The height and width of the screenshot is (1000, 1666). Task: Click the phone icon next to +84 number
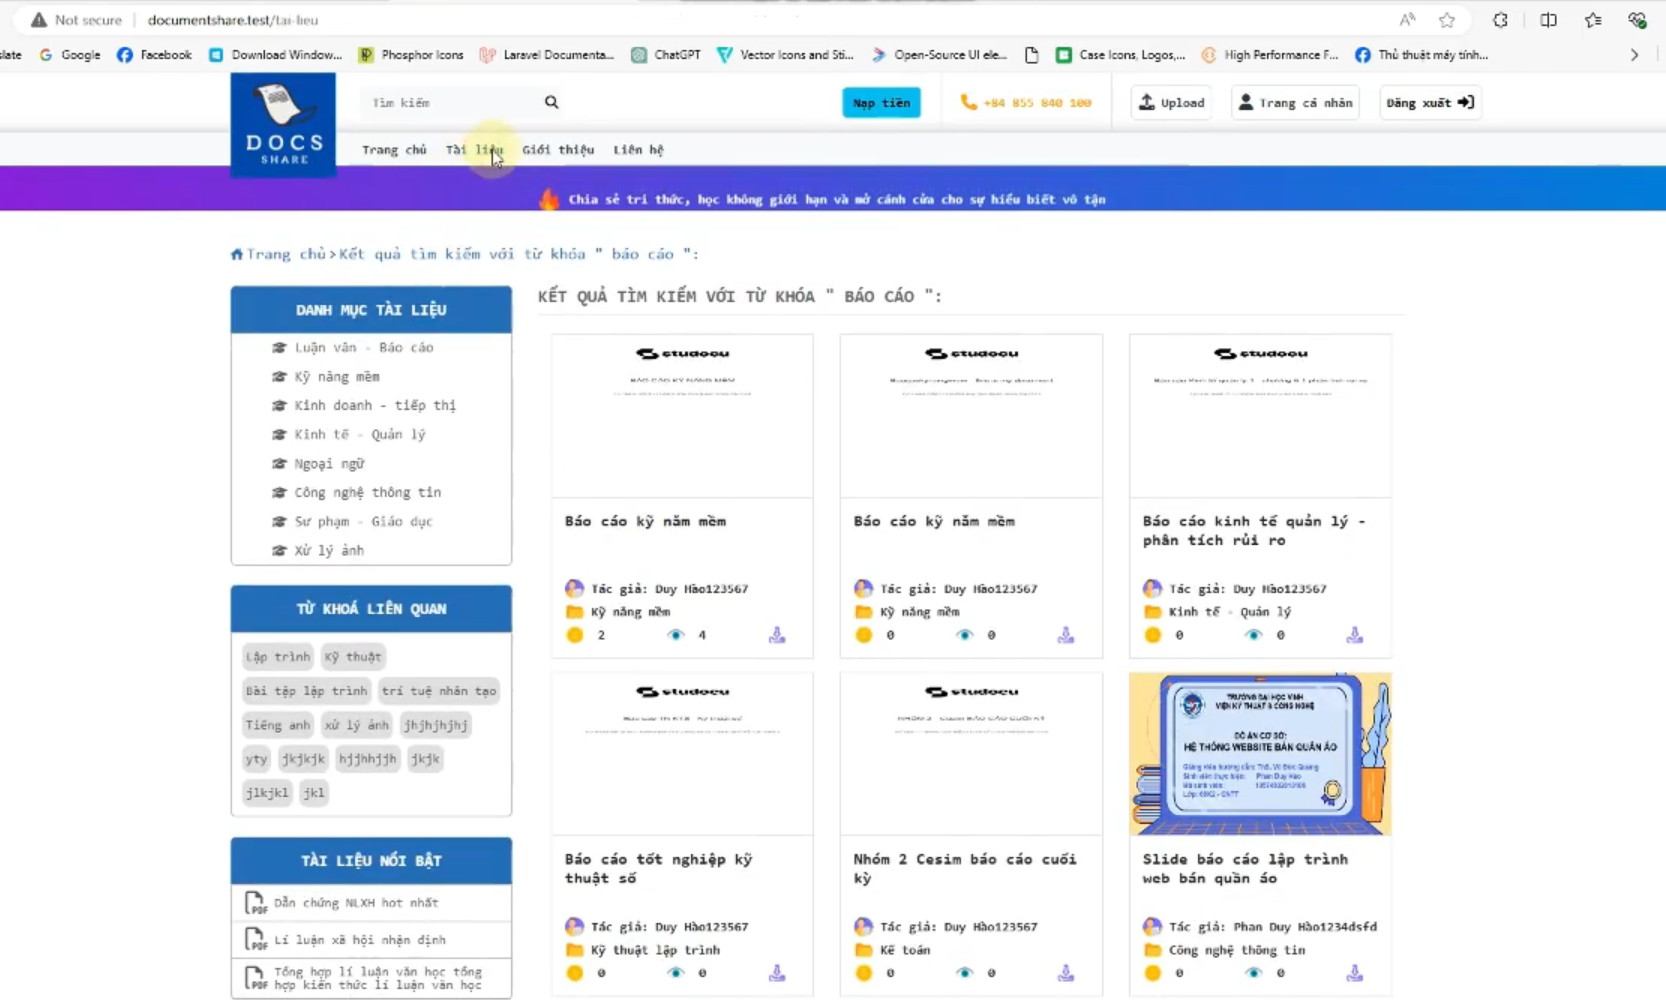(x=968, y=102)
